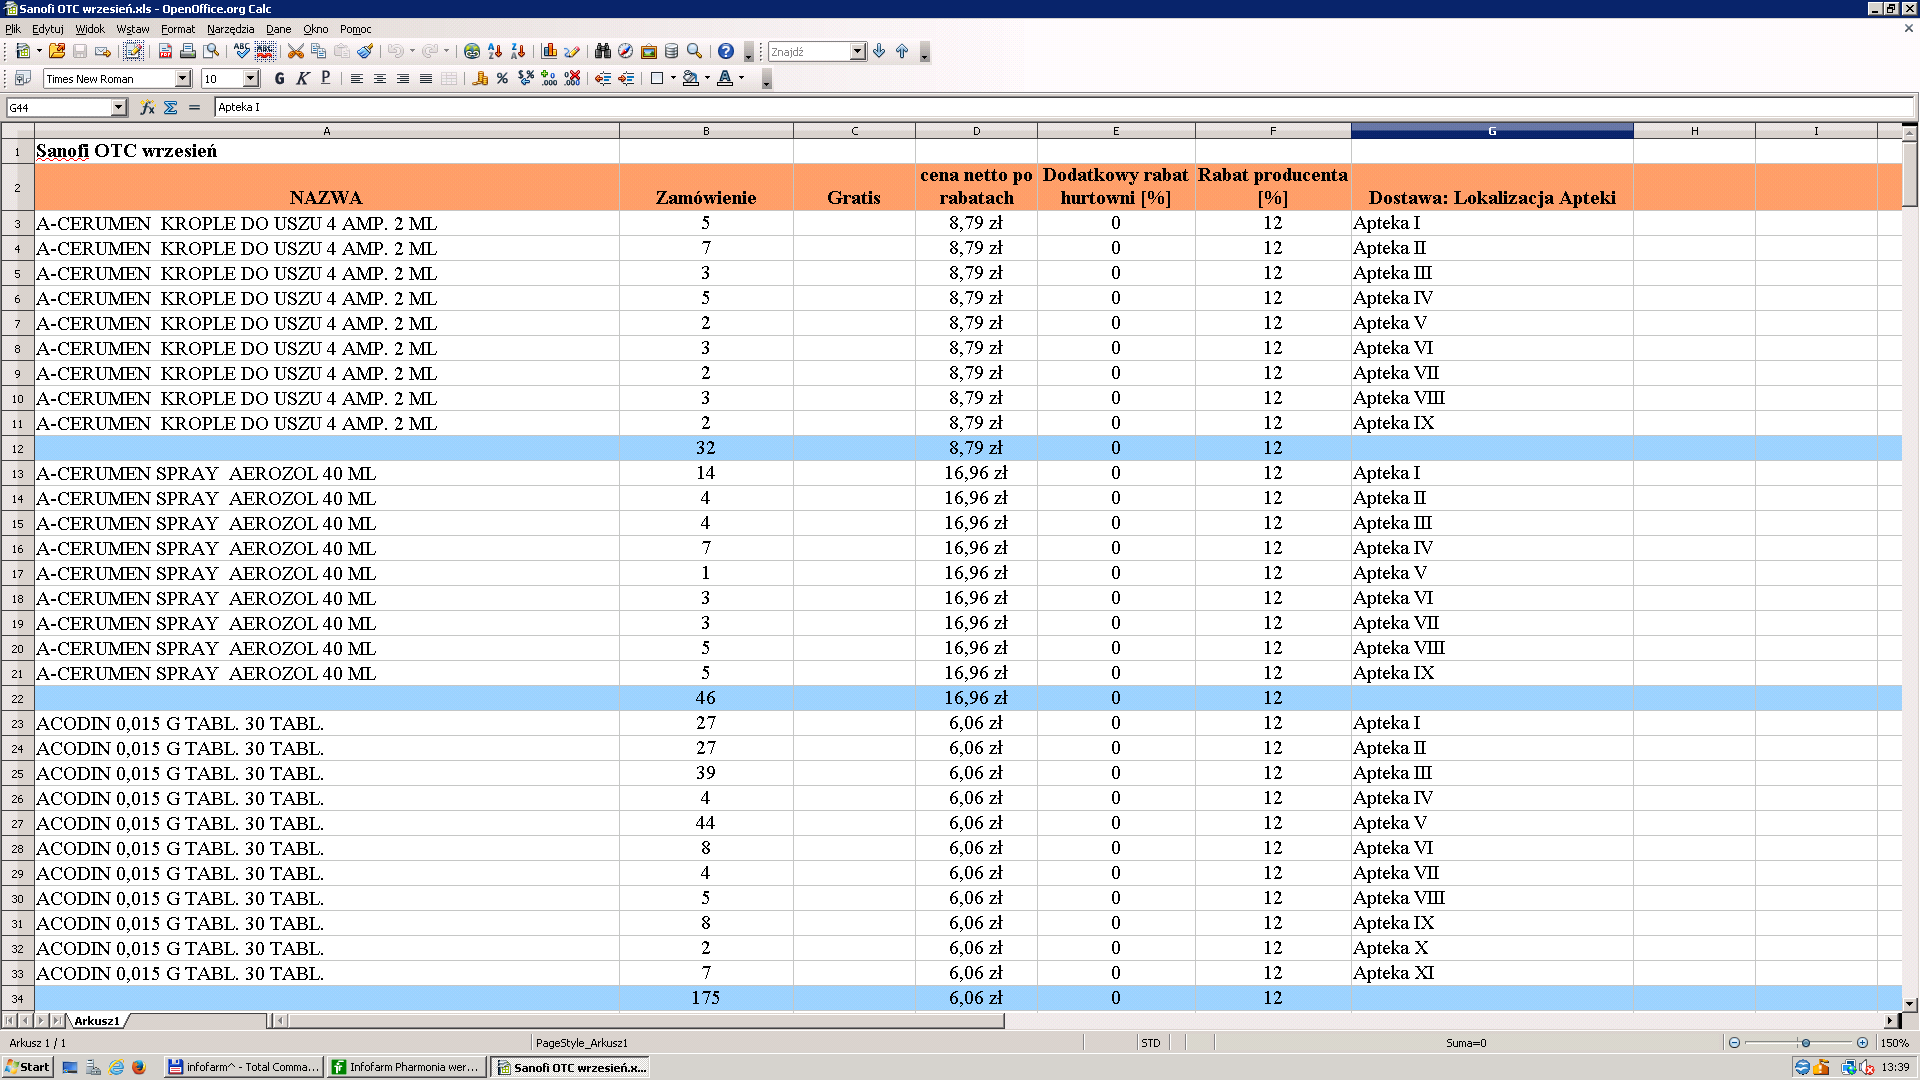Open the Format menu
The height and width of the screenshot is (1080, 1920).
(x=177, y=29)
